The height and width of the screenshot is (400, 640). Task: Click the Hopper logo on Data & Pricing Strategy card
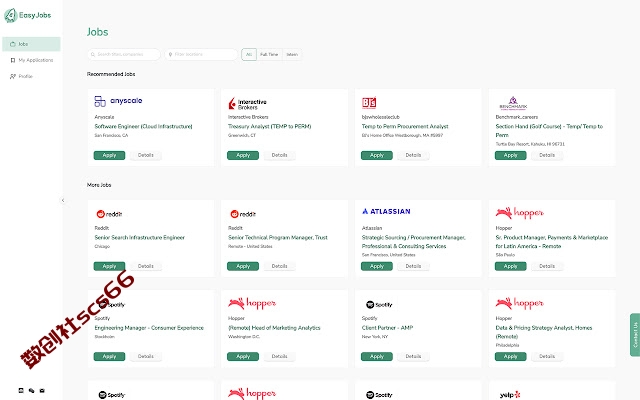[520, 303]
